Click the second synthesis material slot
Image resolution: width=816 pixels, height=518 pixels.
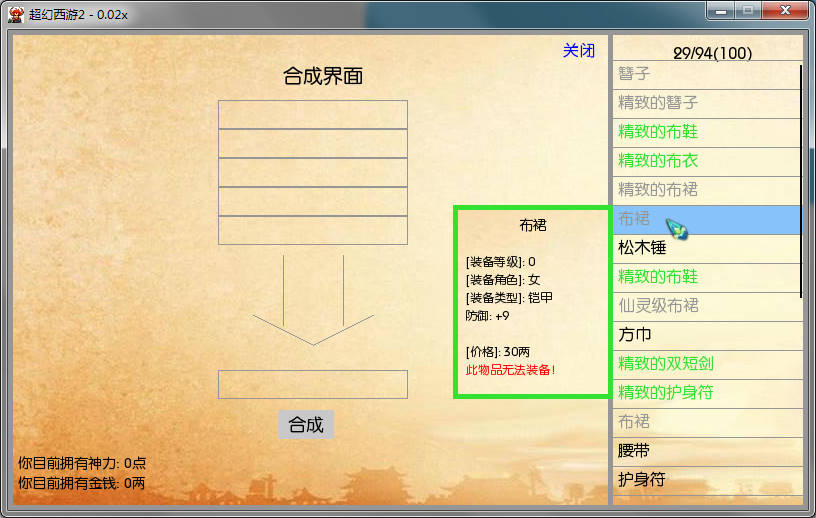[x=313, y=143]
